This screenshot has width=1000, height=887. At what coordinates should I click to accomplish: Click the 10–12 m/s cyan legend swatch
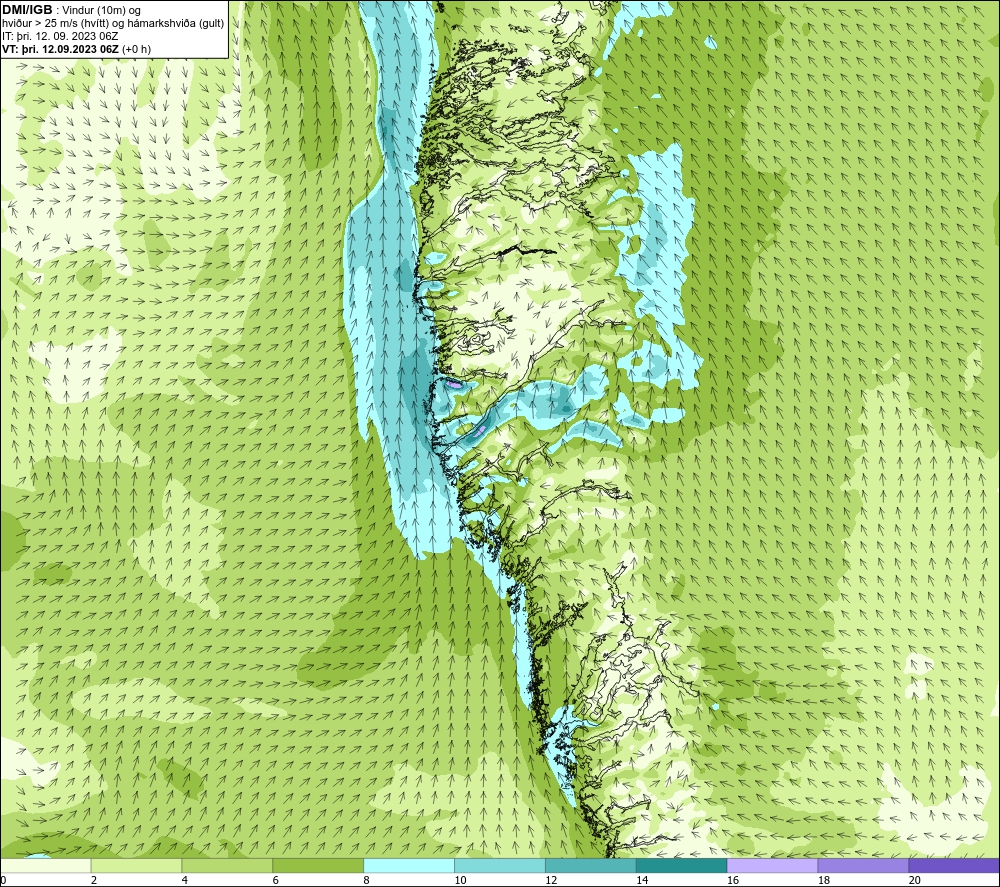tap(500, 865)
